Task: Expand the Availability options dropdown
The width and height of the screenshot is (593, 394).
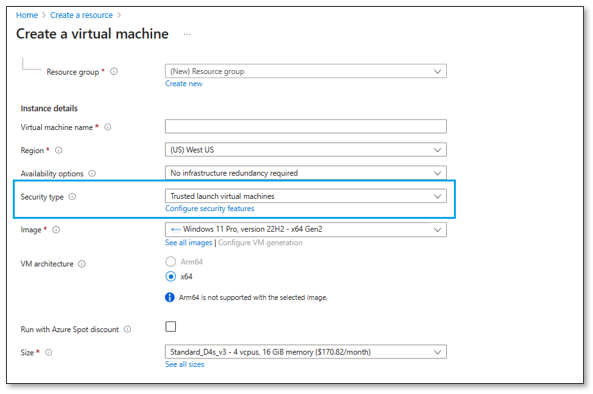Action: click(x=306, y=173)
